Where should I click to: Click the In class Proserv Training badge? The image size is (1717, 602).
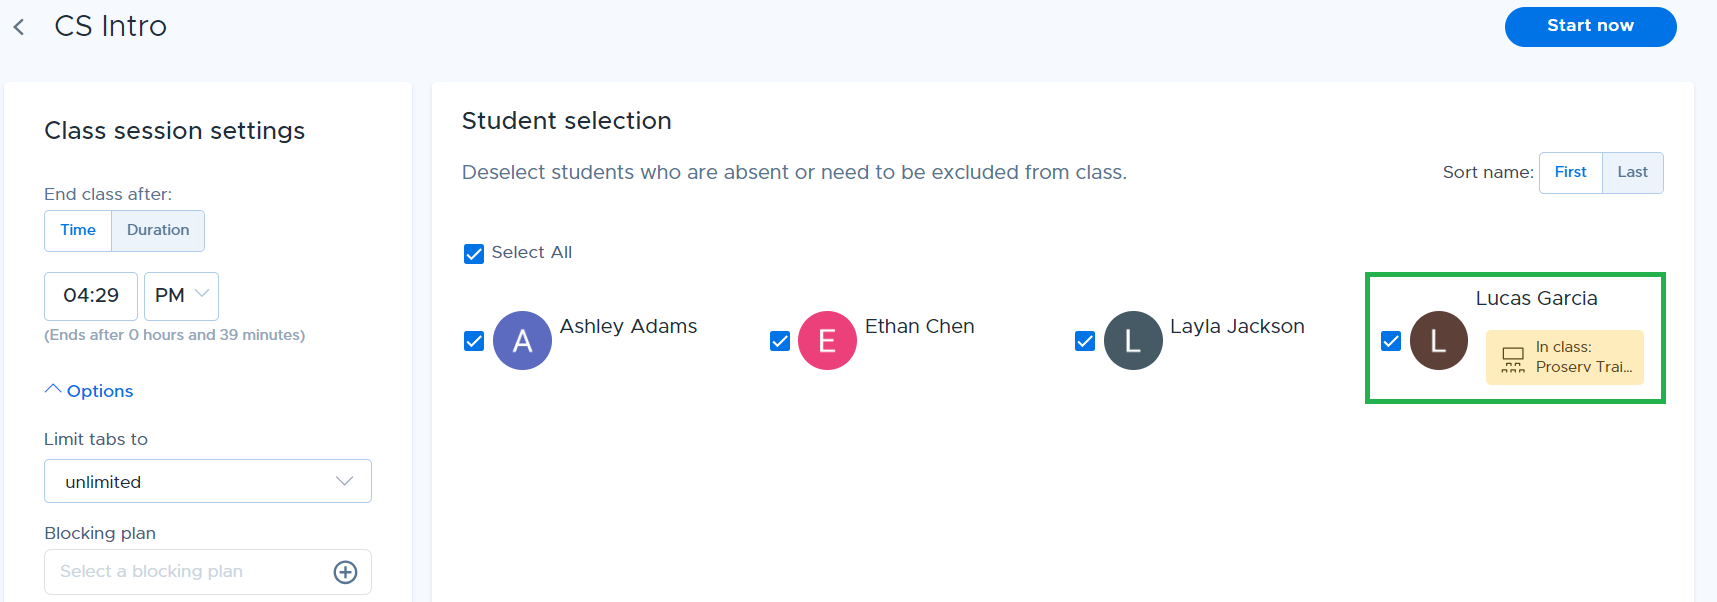[x=1564, y=357]
